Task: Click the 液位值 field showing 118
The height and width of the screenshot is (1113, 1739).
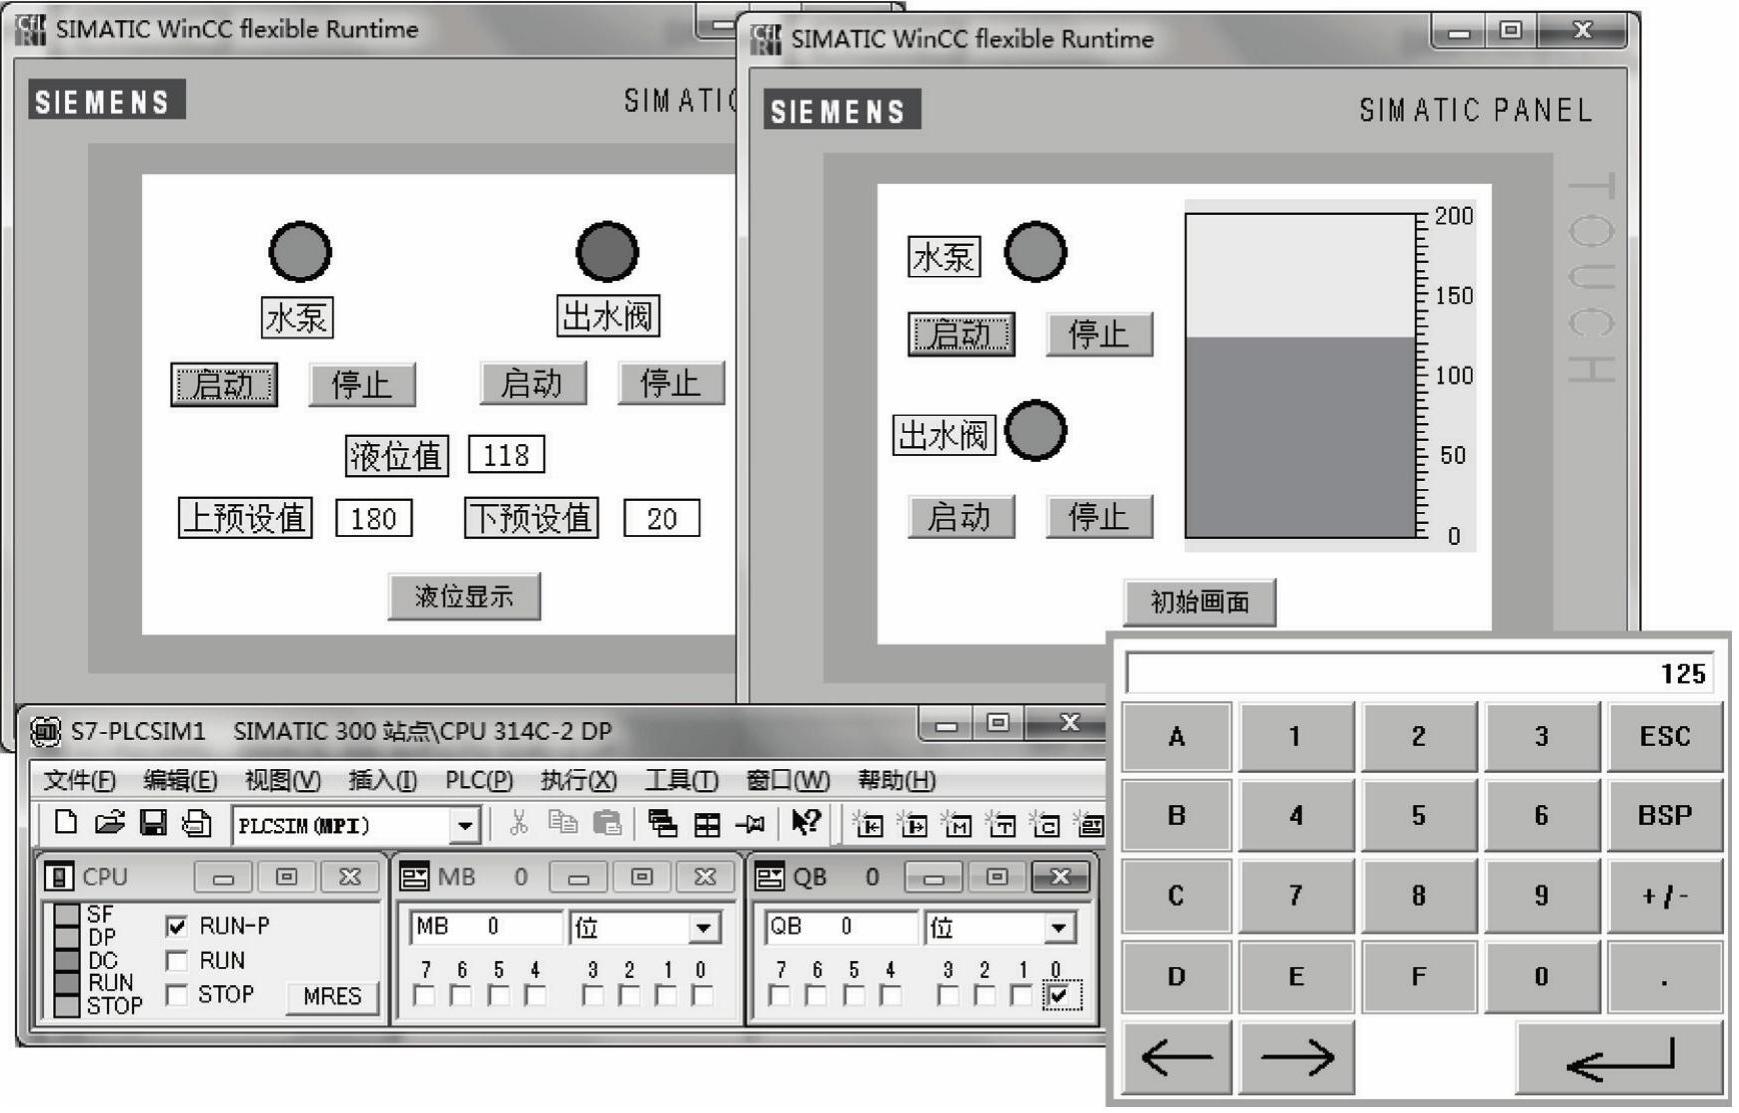Action: (506, 455)
